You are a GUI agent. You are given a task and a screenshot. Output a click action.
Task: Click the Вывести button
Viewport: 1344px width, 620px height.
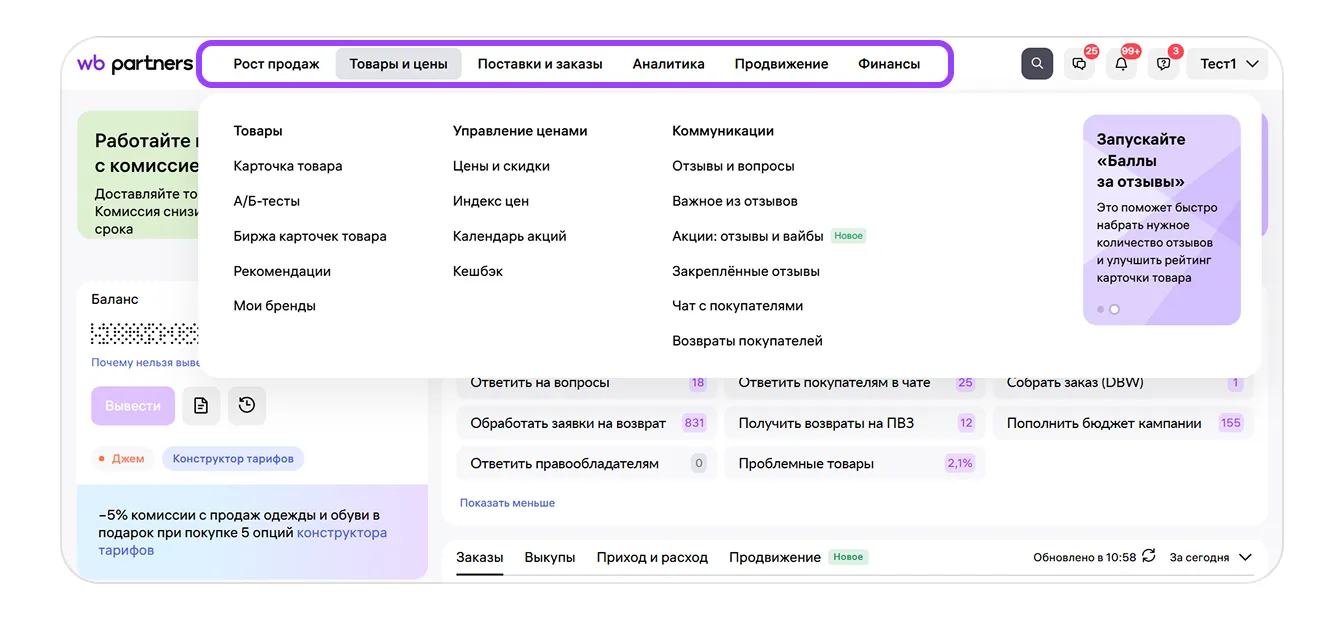[x=133, y=406]
